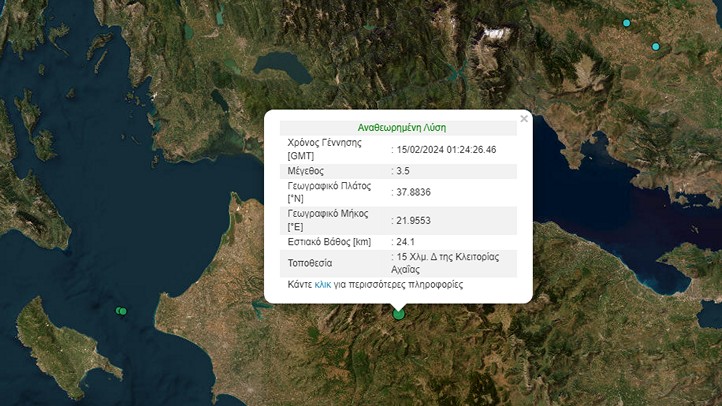Select the magnitude value 3.5
Viewport: 722px width, 406px height.
404,172
